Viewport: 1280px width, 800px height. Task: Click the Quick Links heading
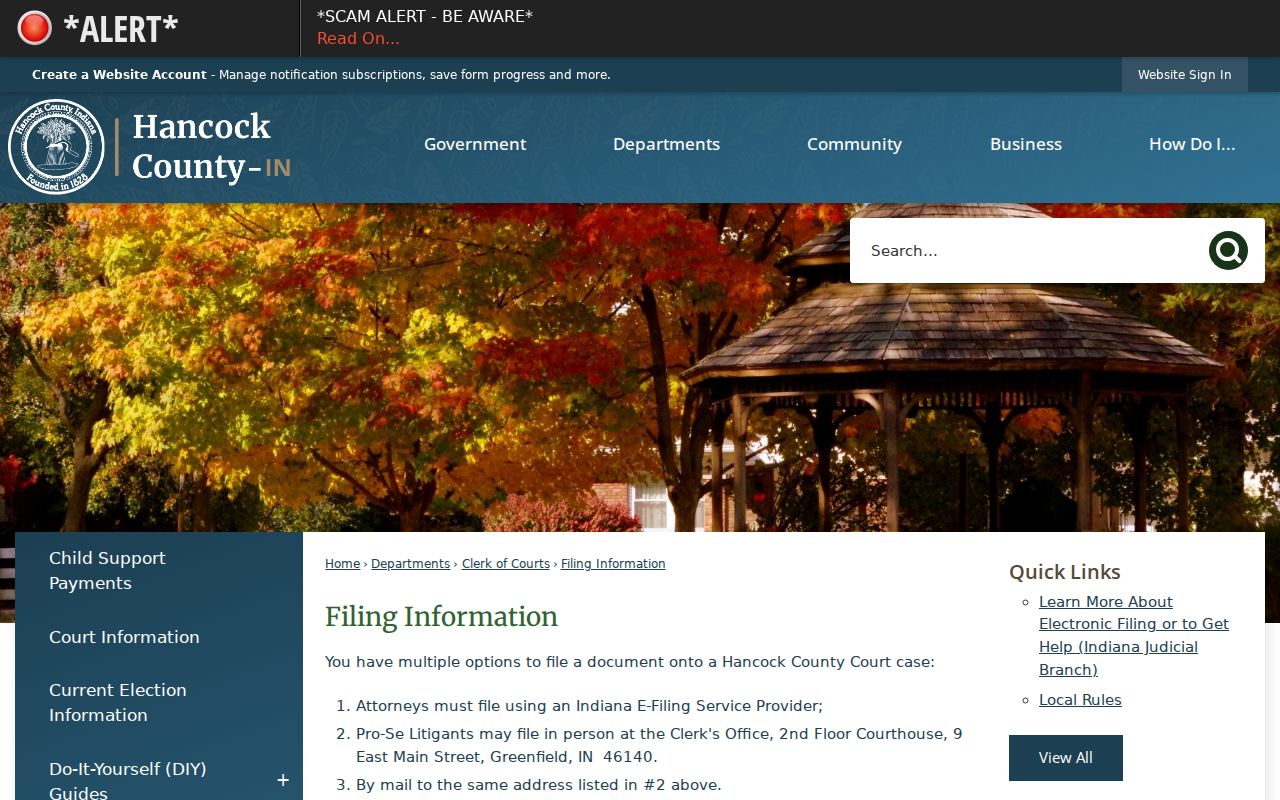tap(1065, 572)
